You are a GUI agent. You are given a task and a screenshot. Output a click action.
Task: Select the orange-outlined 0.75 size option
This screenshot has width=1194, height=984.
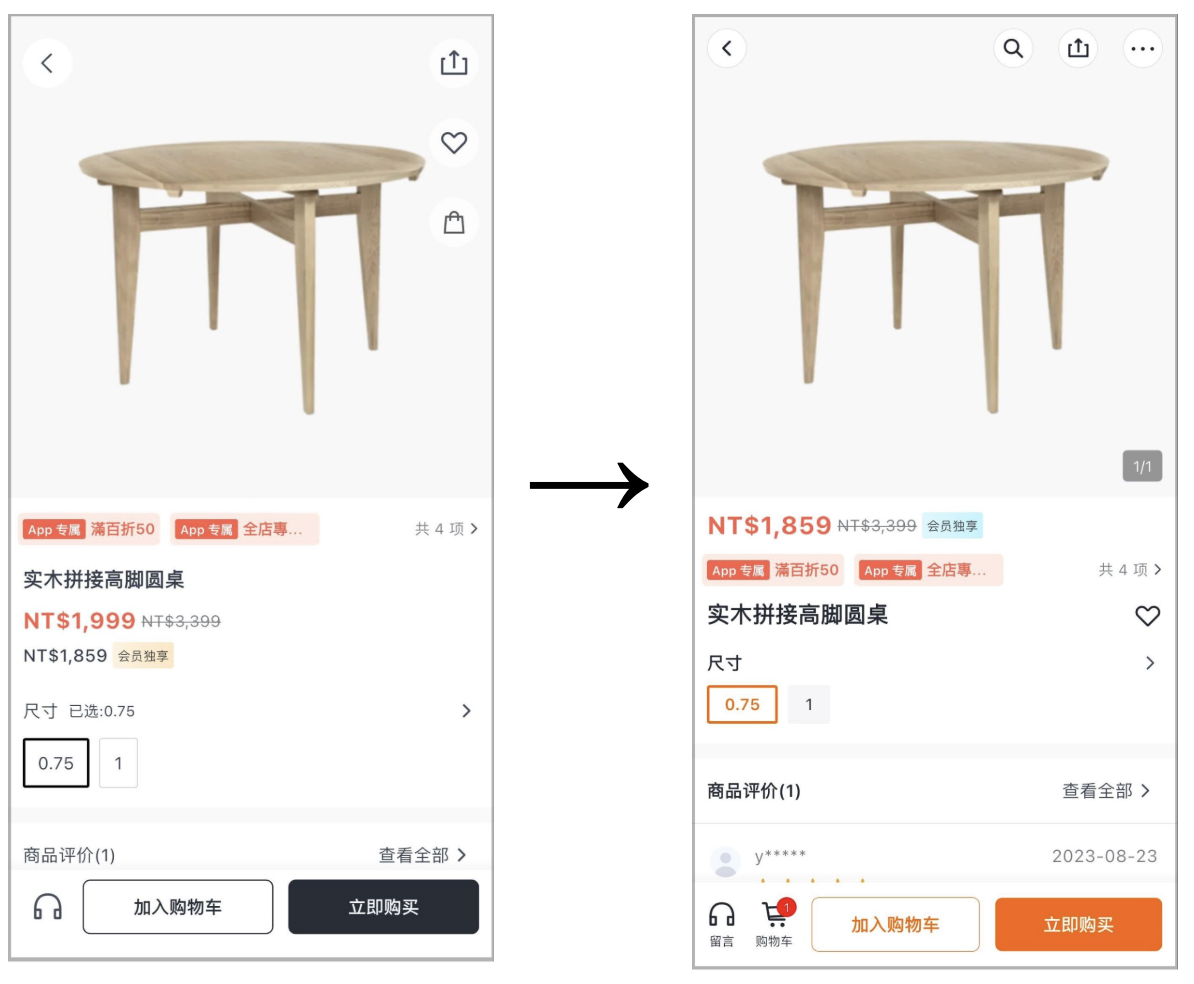point(742,704)
